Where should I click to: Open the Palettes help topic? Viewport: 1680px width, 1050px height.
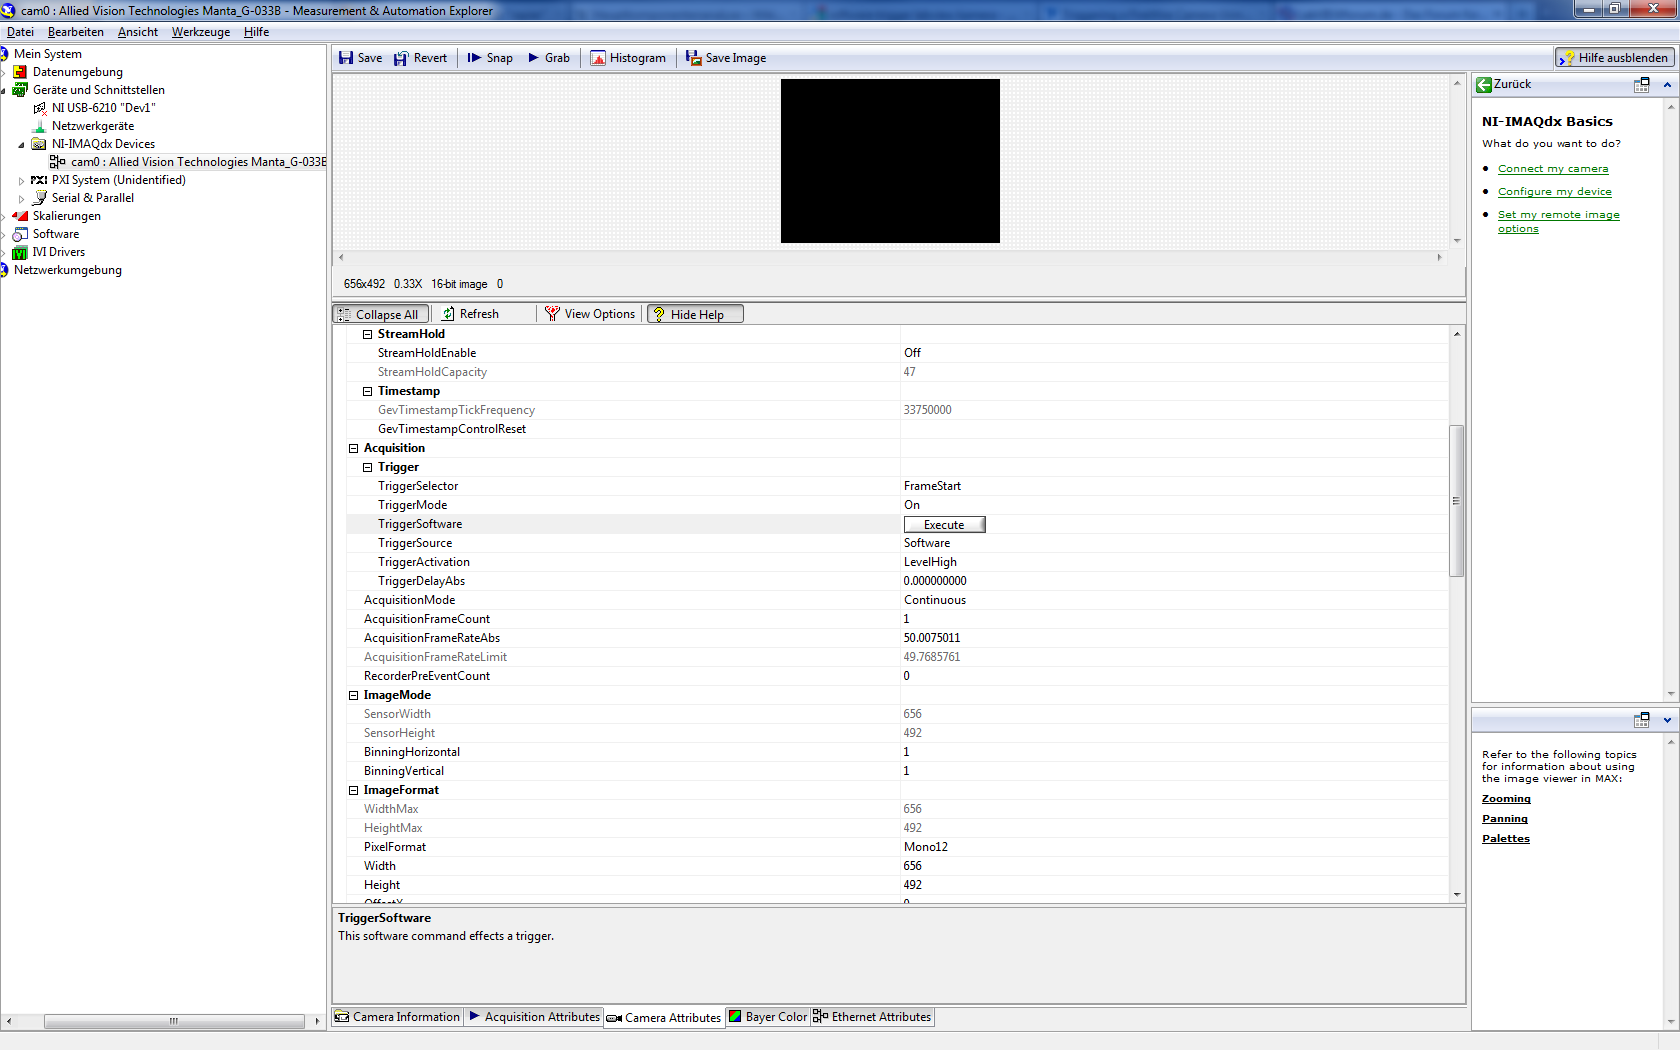click(x=1505, y=839)
